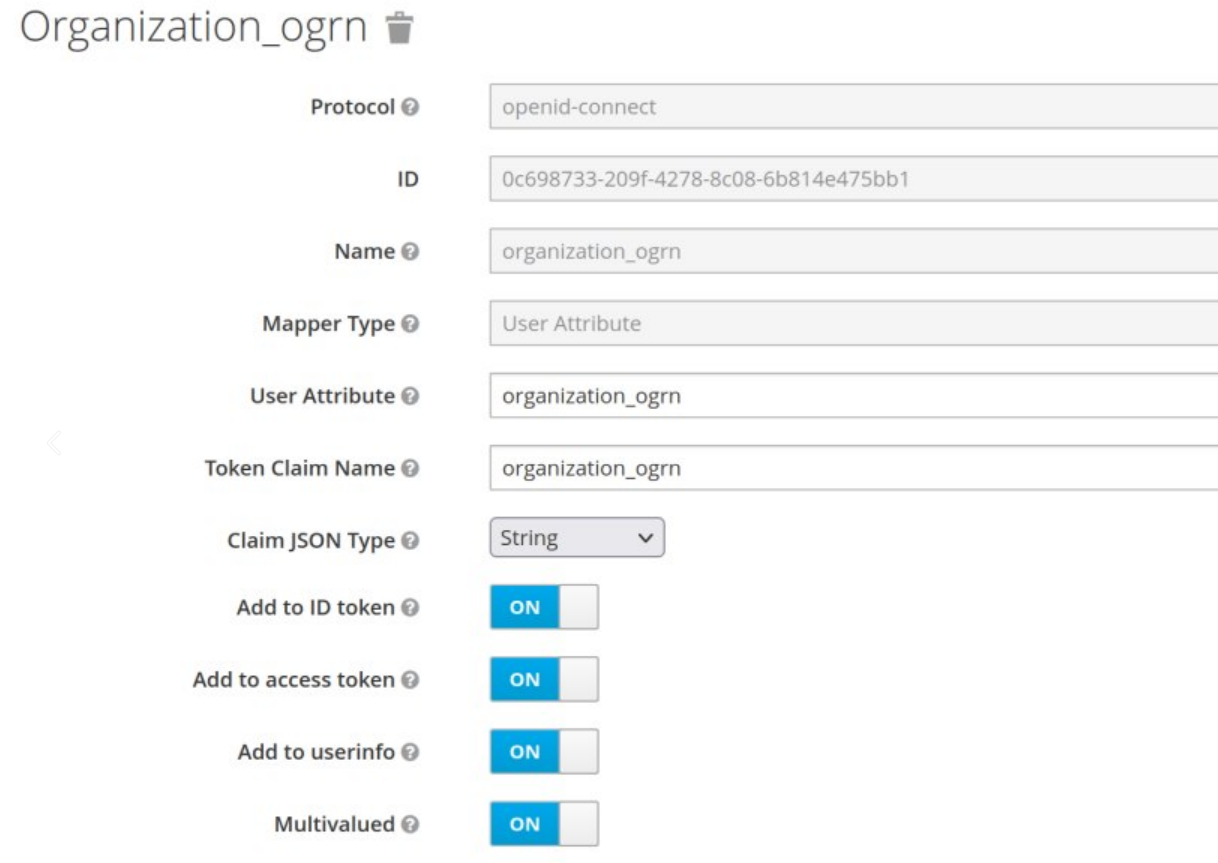The width and height of the screenshot is (1218, 863).
Task: Click help icon next to Name label
Action: 410,252
